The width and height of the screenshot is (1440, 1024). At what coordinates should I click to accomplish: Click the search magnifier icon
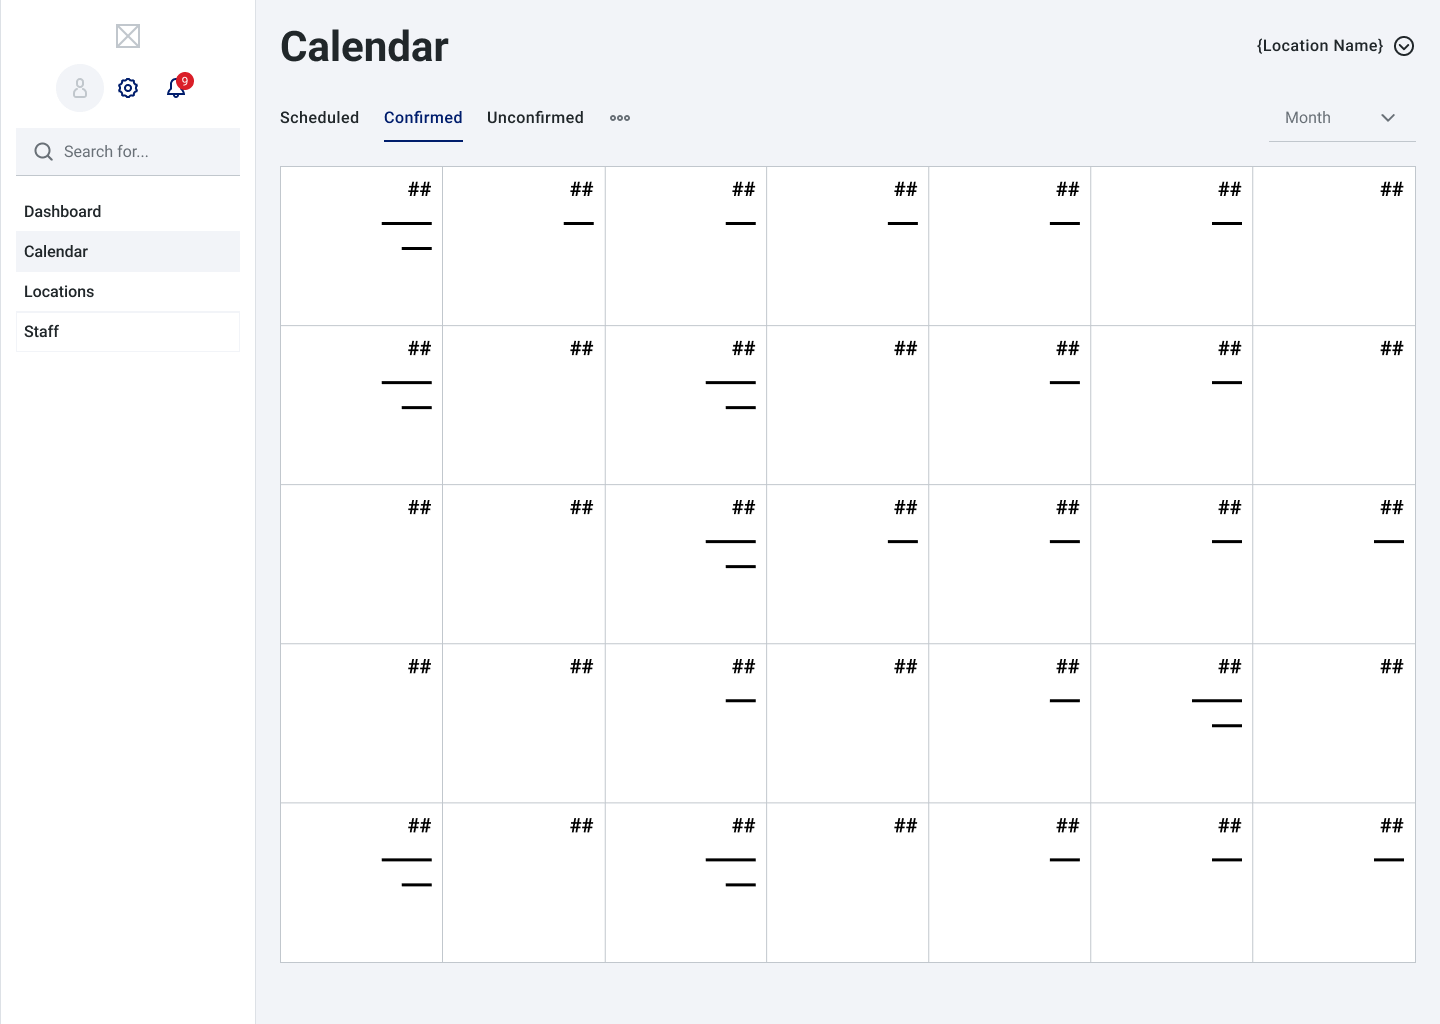click(x=43, y=152)
